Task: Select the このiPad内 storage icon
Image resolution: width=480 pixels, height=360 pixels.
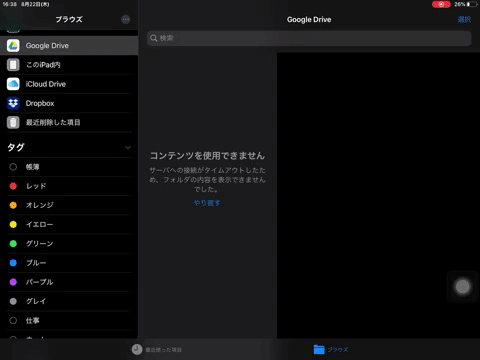Action: (13, 65)
